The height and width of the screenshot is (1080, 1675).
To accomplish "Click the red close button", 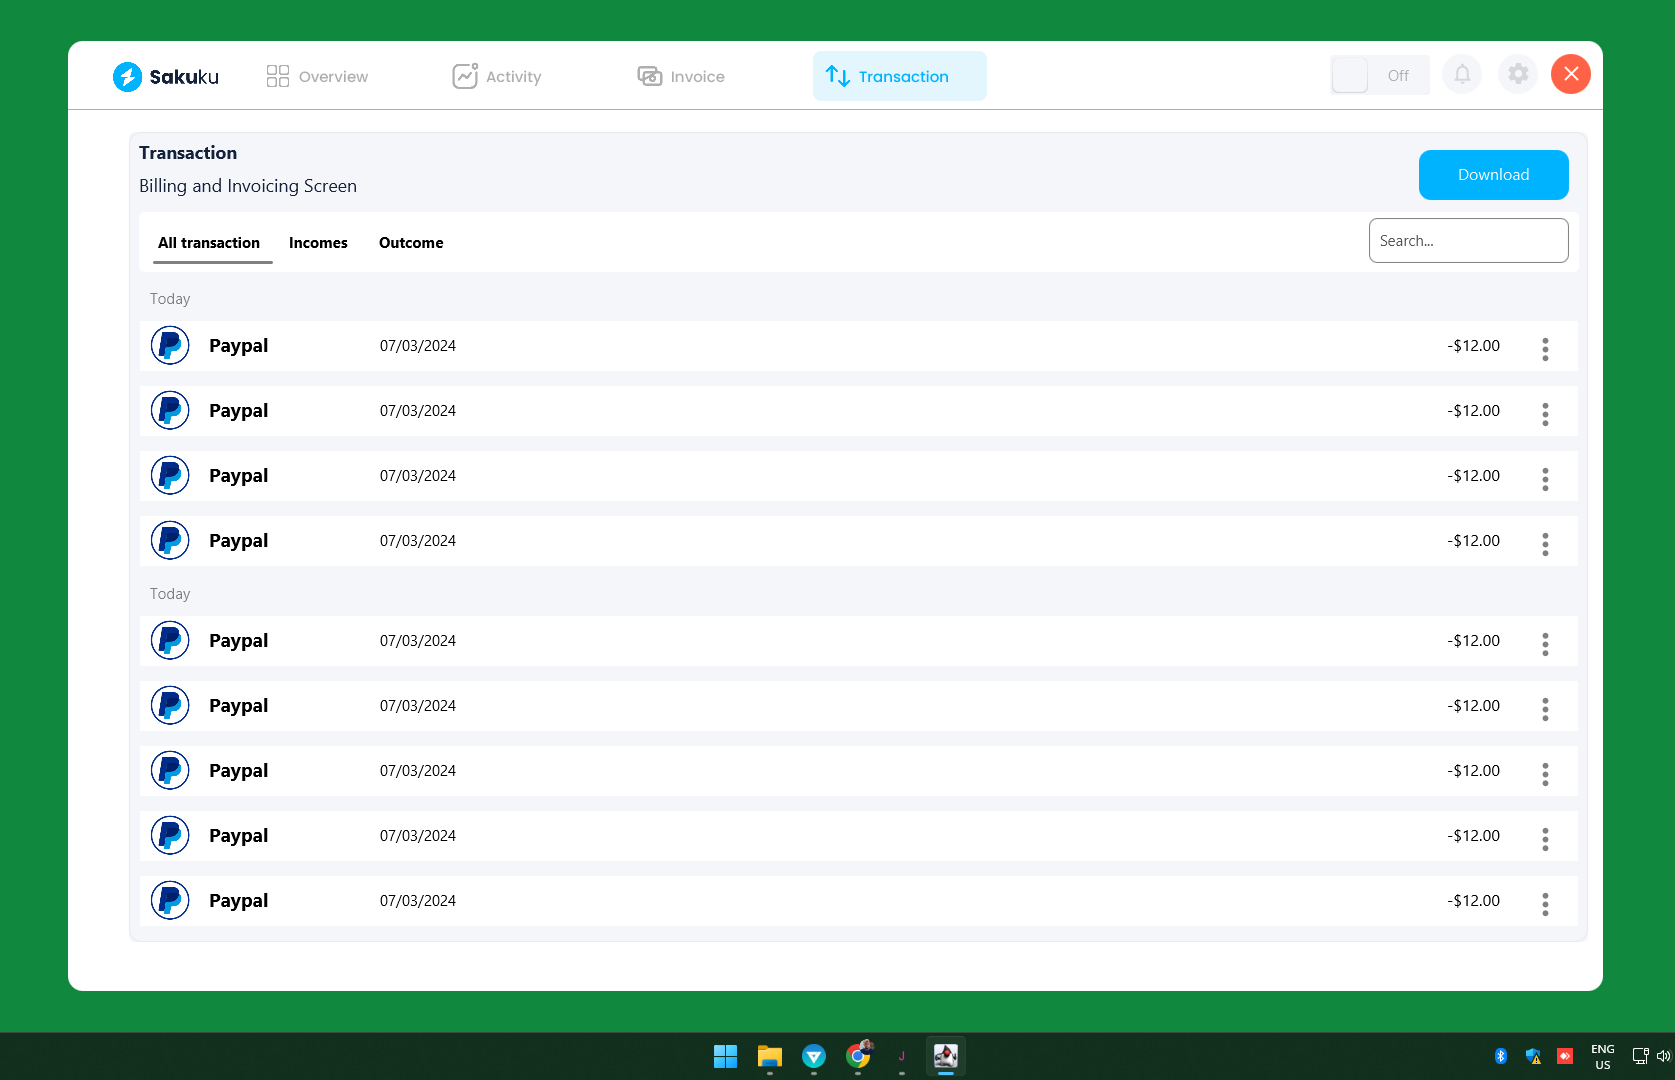I will click(x=1570, y=74).
